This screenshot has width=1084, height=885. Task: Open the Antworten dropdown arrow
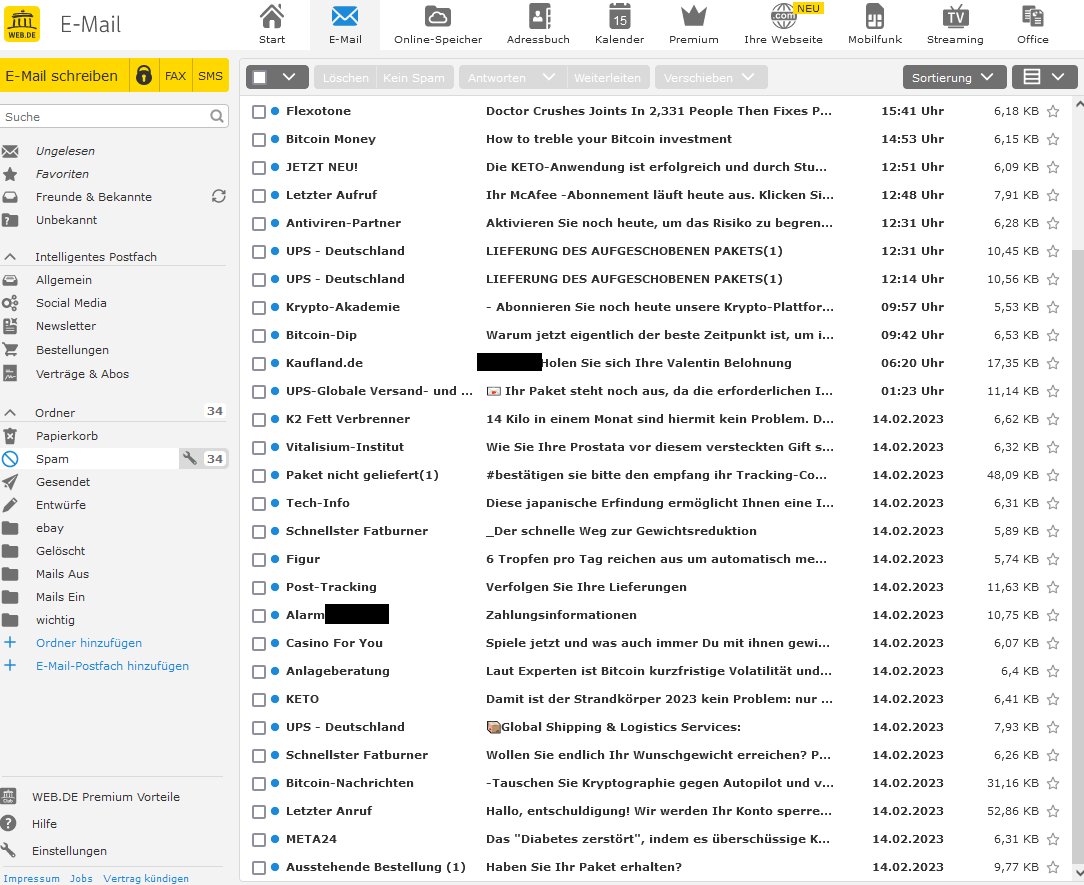[548, 77]
